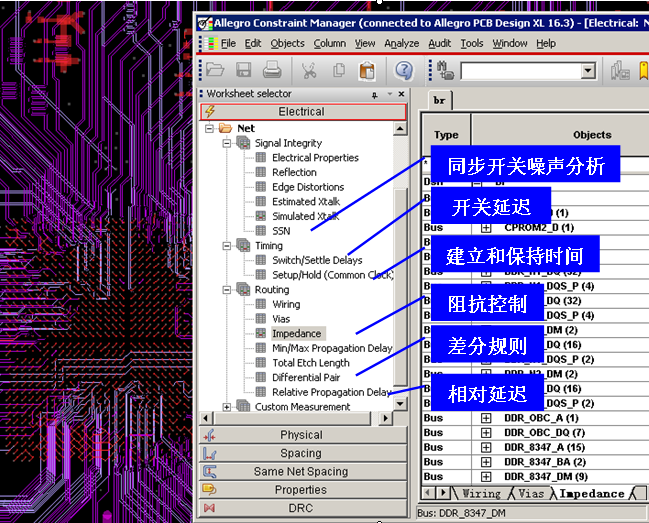Expand the DDR_8347_A (15) bus row
Screen dimensions: 649x523
click(486, 448)
